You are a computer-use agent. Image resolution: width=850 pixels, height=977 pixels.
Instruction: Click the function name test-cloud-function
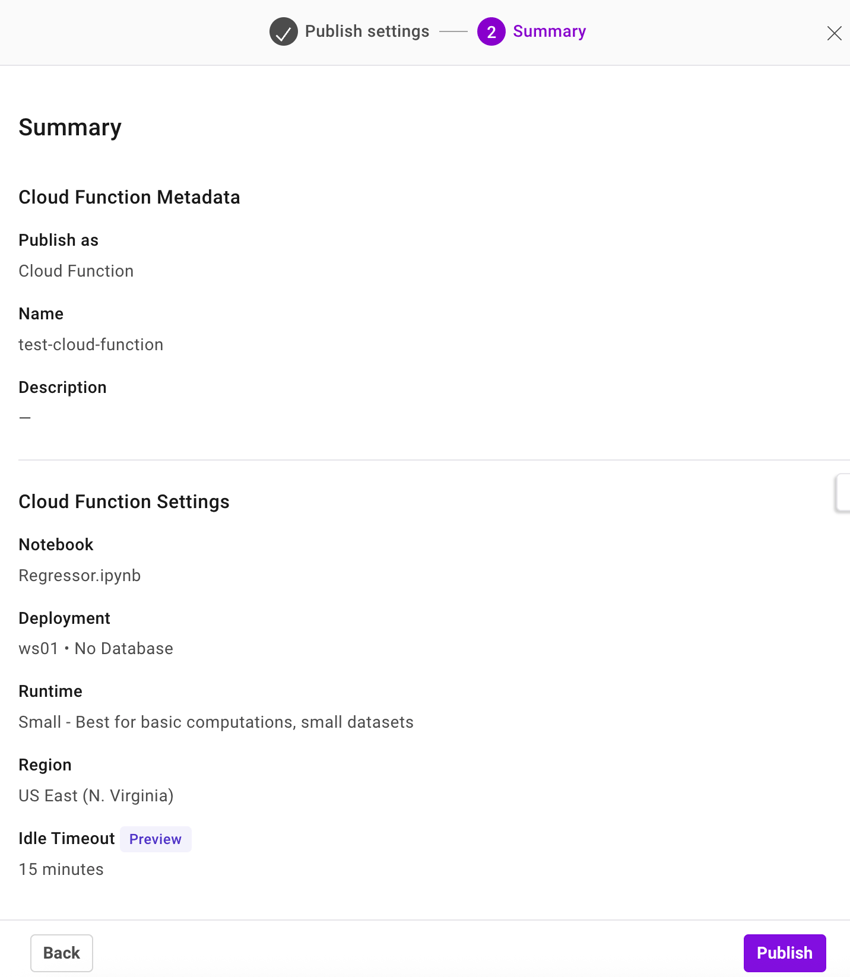pos(91,344)
